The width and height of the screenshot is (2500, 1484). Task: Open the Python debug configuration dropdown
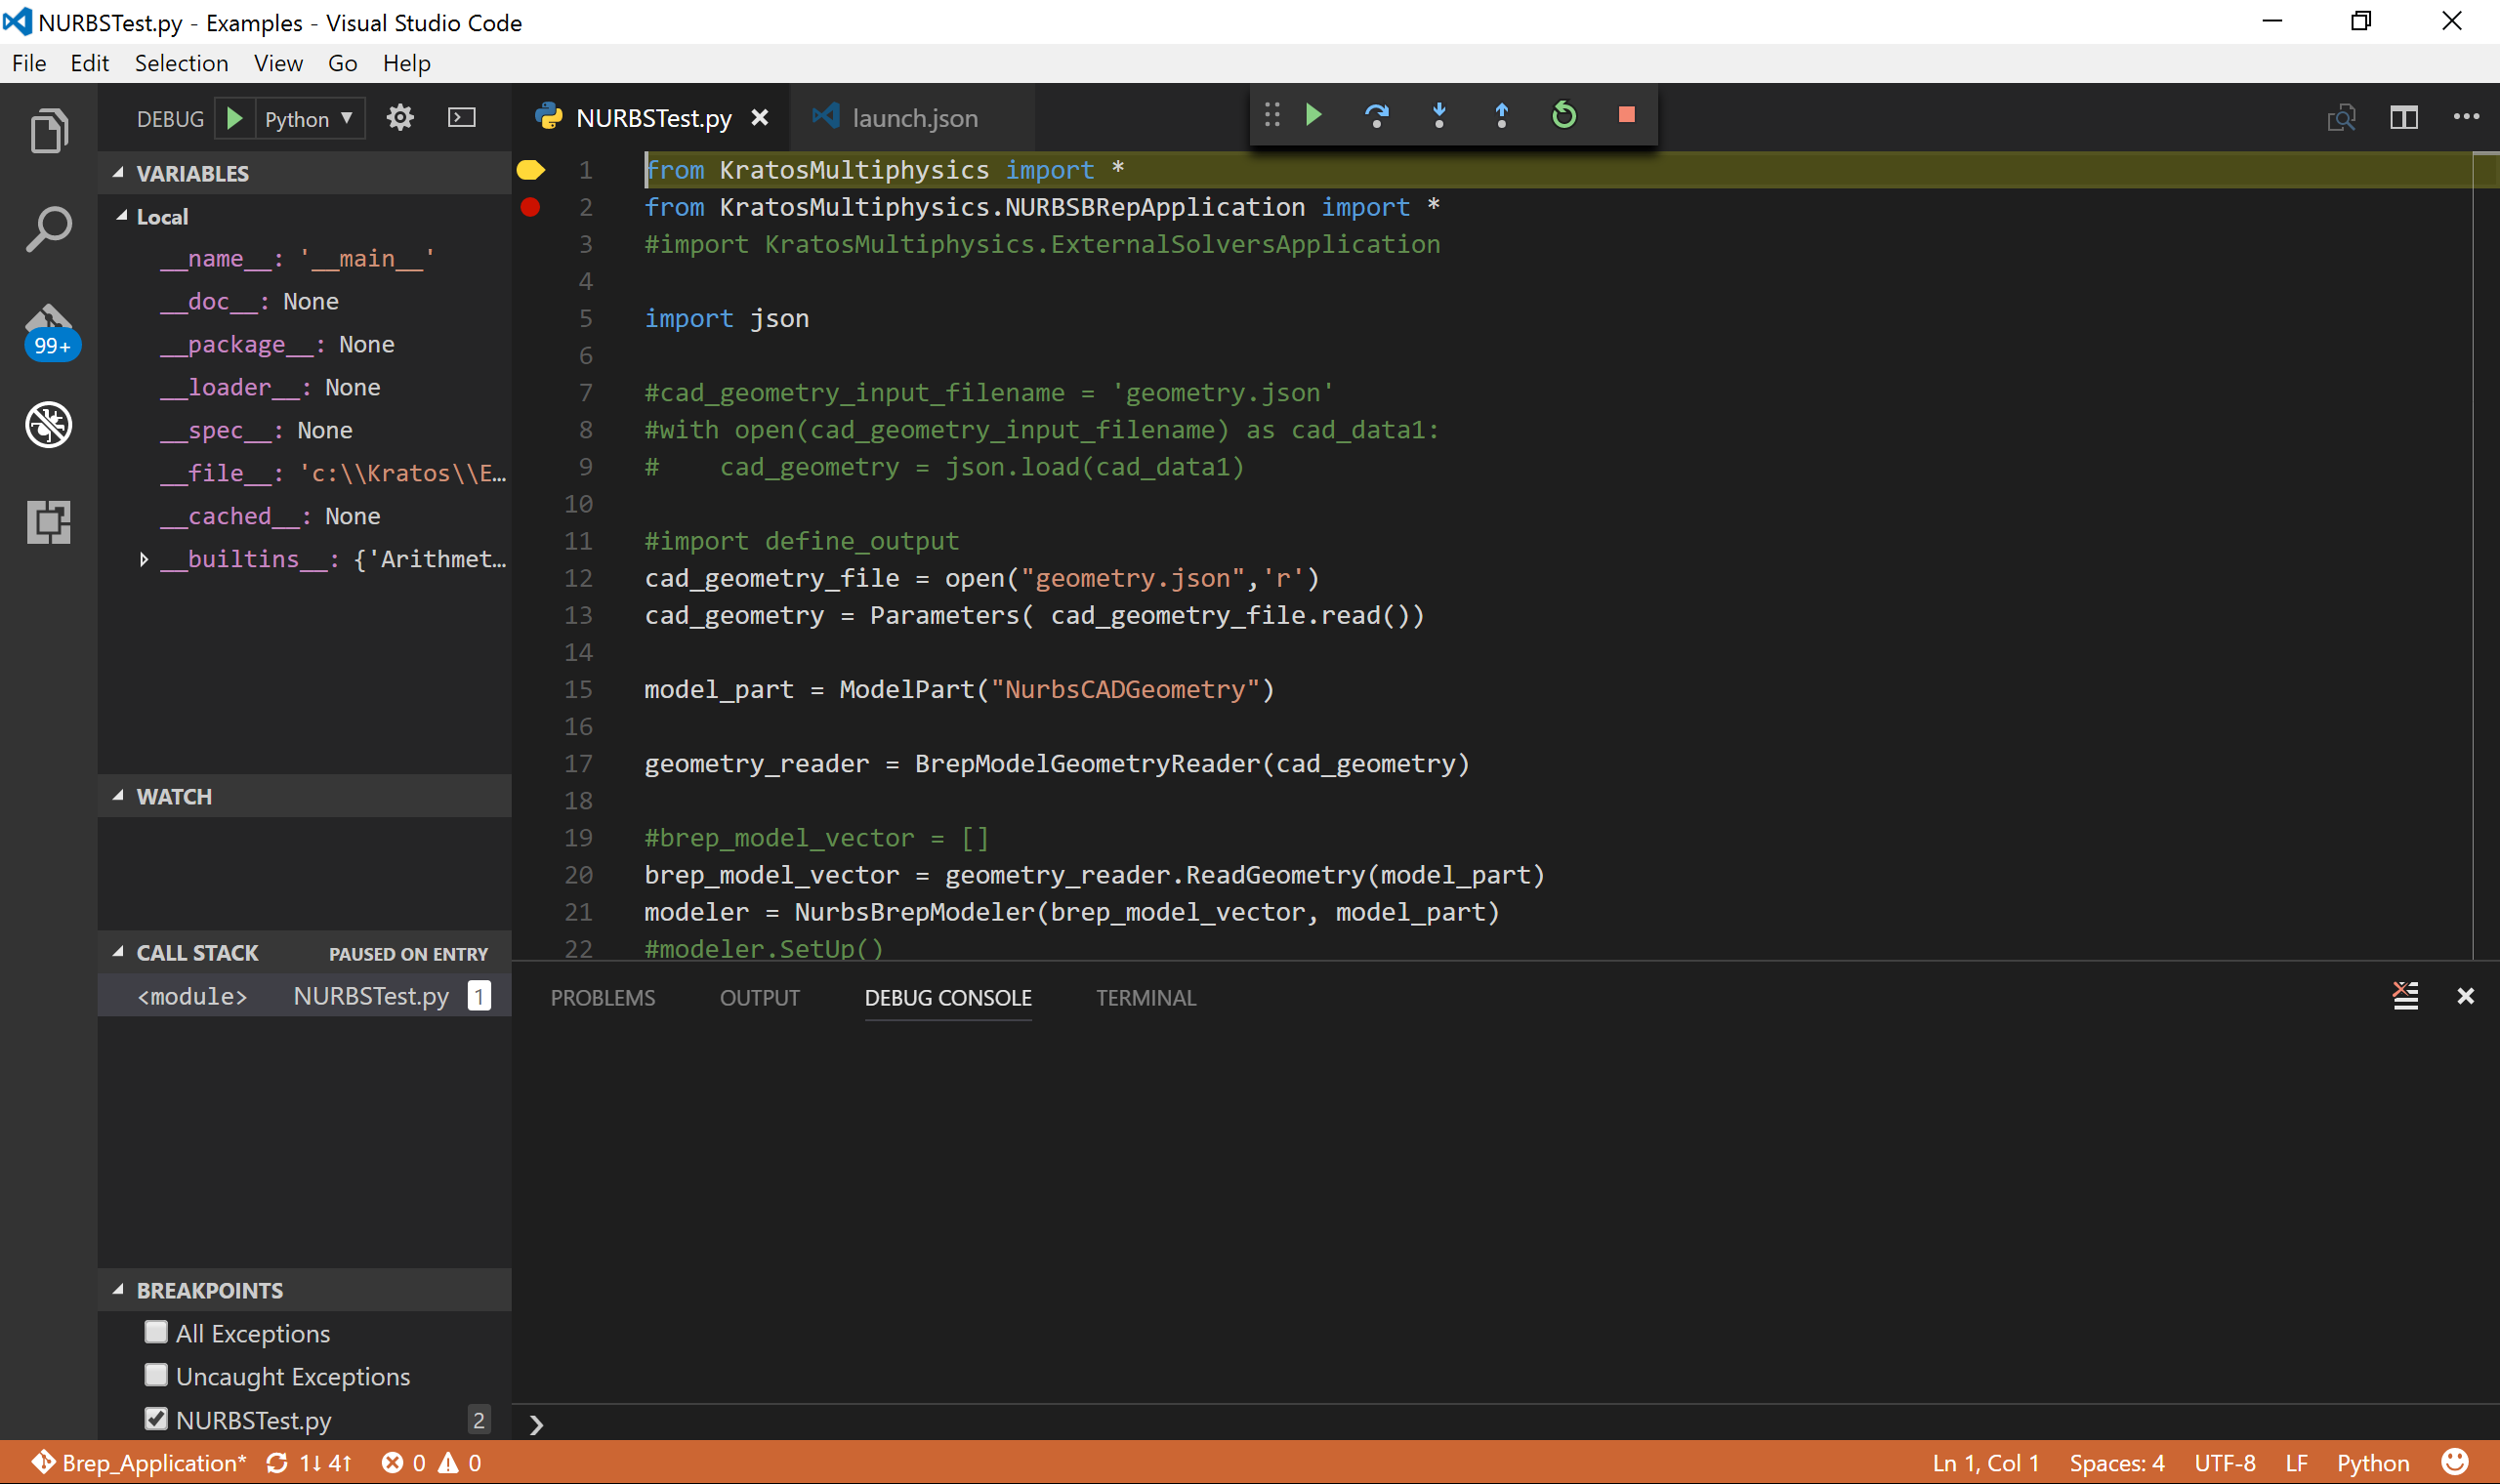click(308, 119)
